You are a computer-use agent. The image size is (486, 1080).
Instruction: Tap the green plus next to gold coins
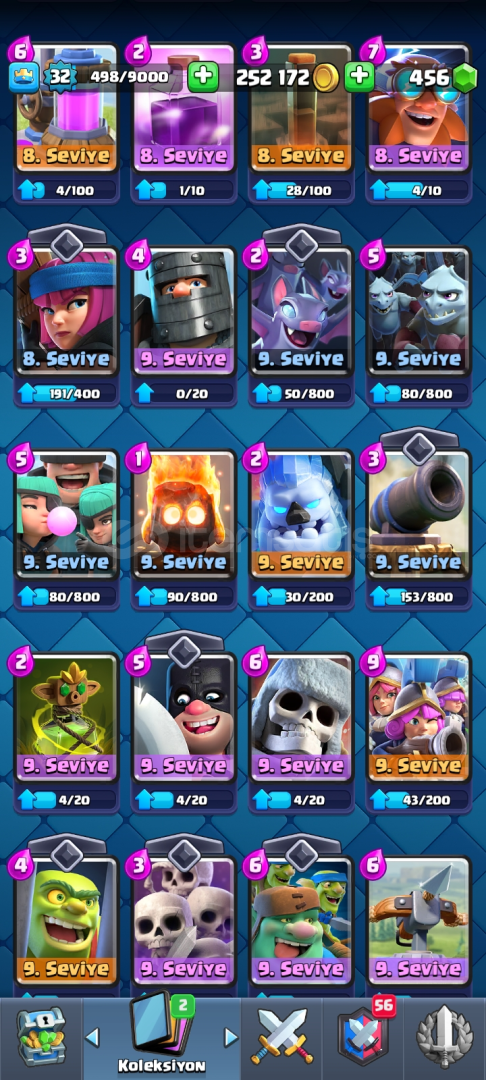coord(359,77)
